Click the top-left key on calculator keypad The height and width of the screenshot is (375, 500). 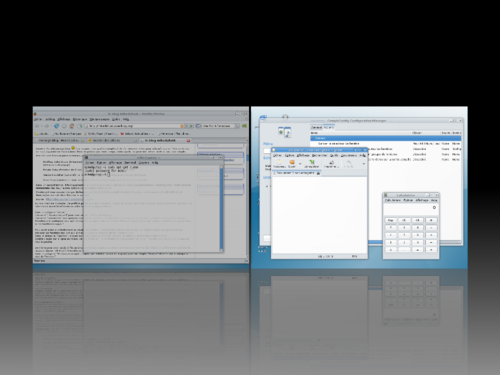pyautogui.click(x=391, y=220)
